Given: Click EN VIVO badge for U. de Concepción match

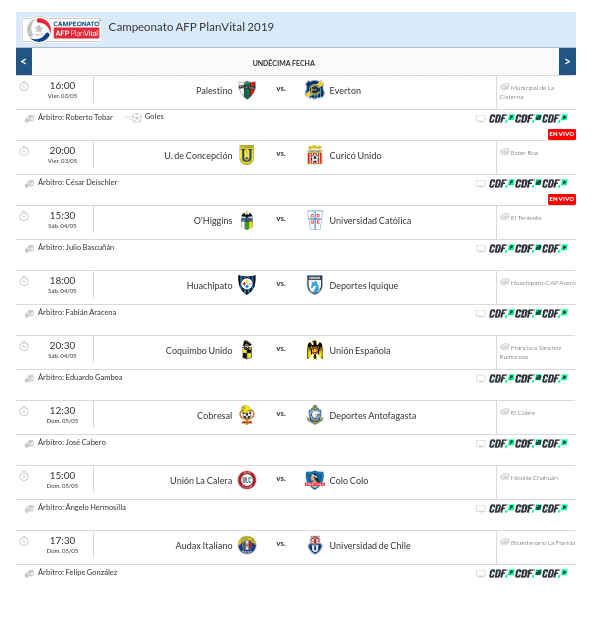Looking at the screenshot, I should 562,199.
